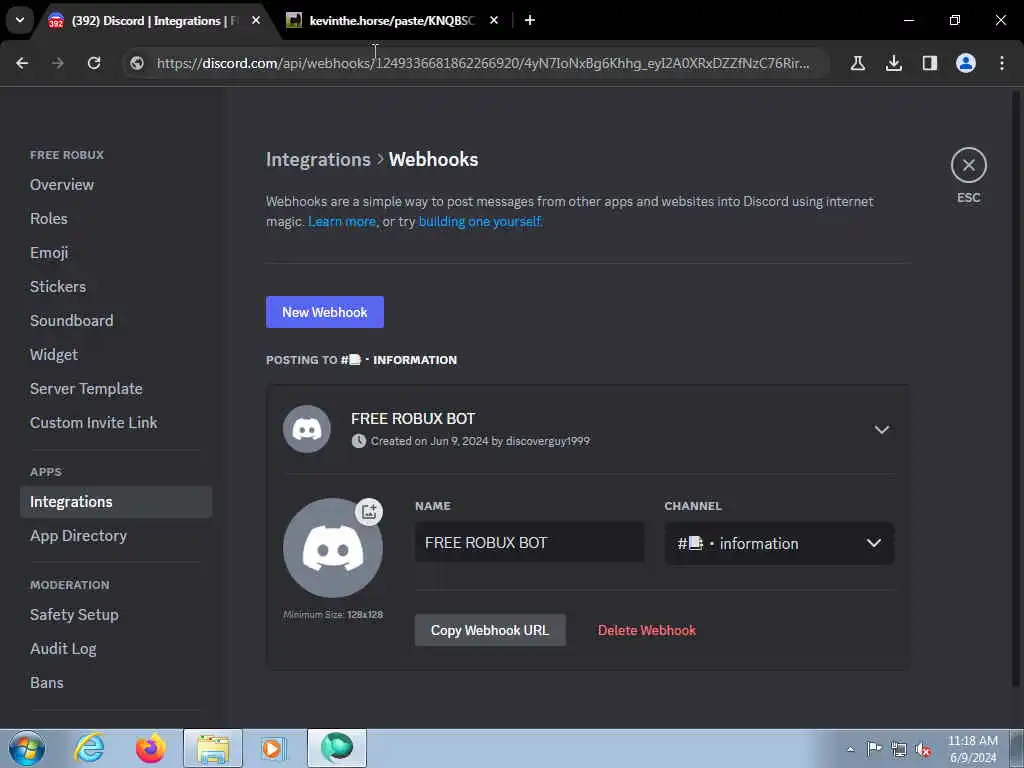Open the Bans page
The image size is (1024, 768).
pos(47,682)
